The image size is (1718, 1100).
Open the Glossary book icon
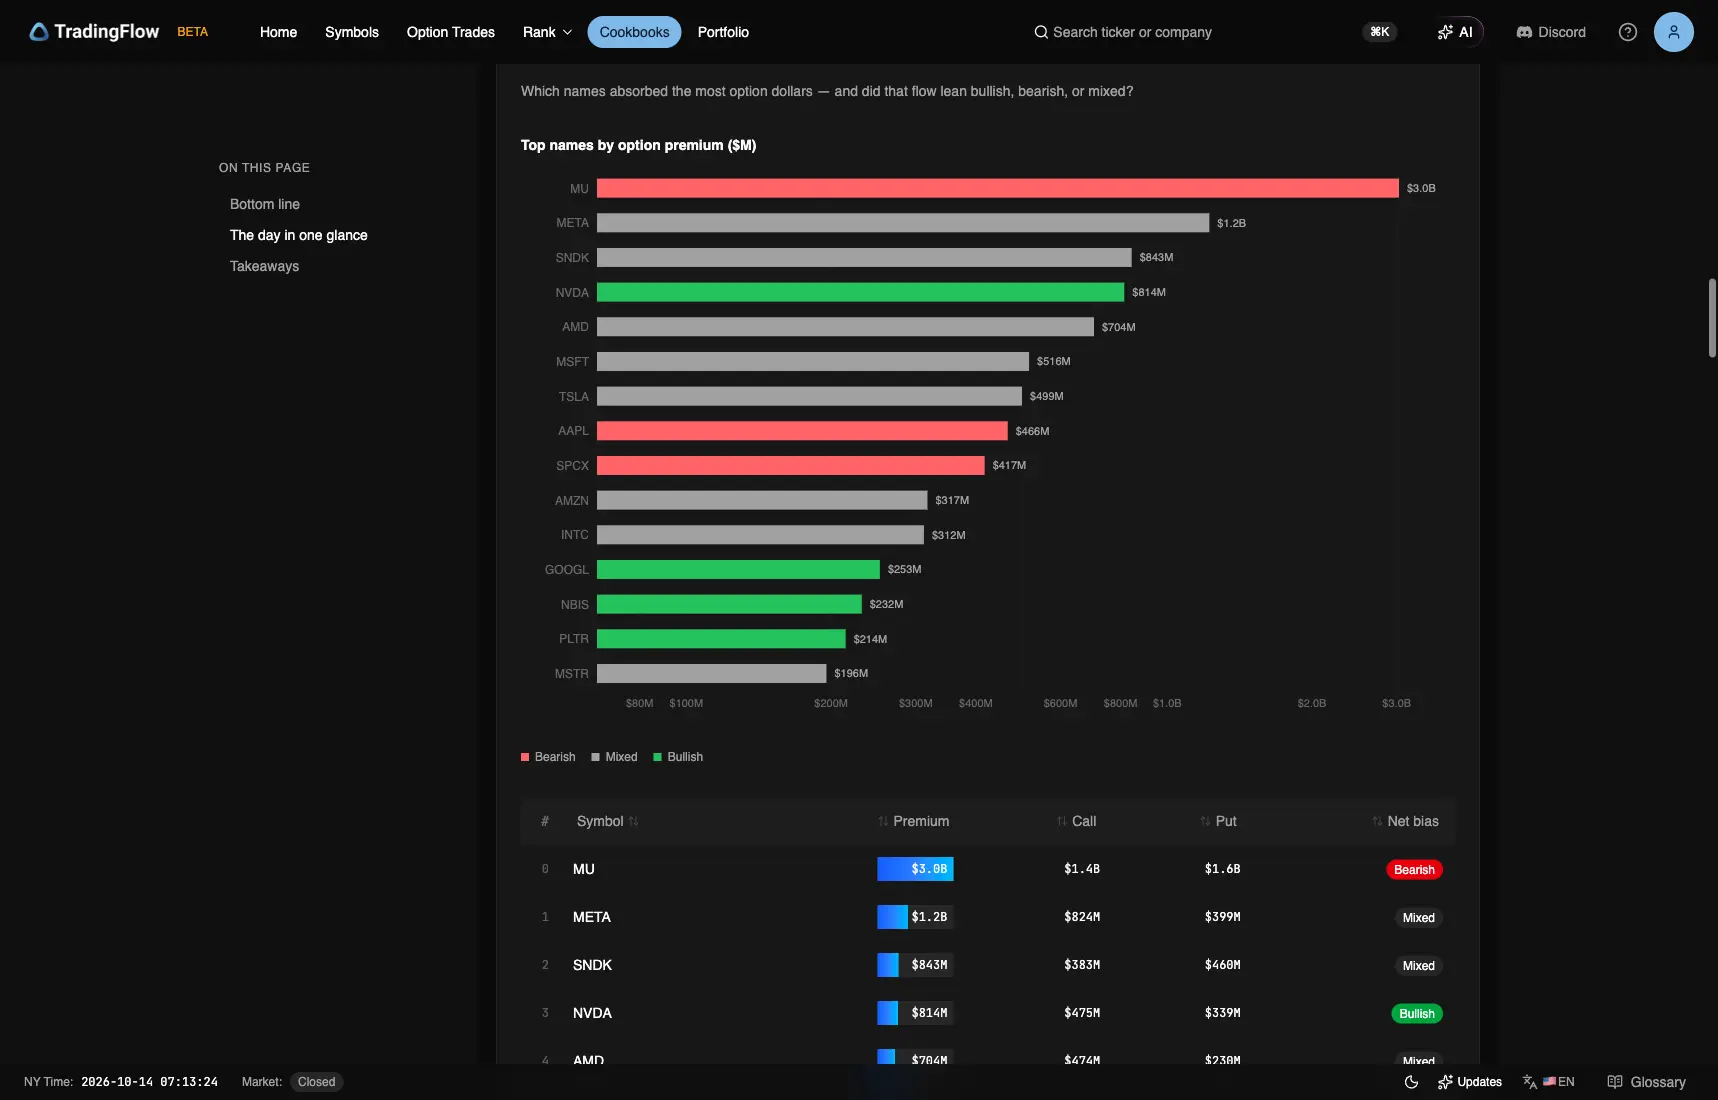pos(1615,1082)
